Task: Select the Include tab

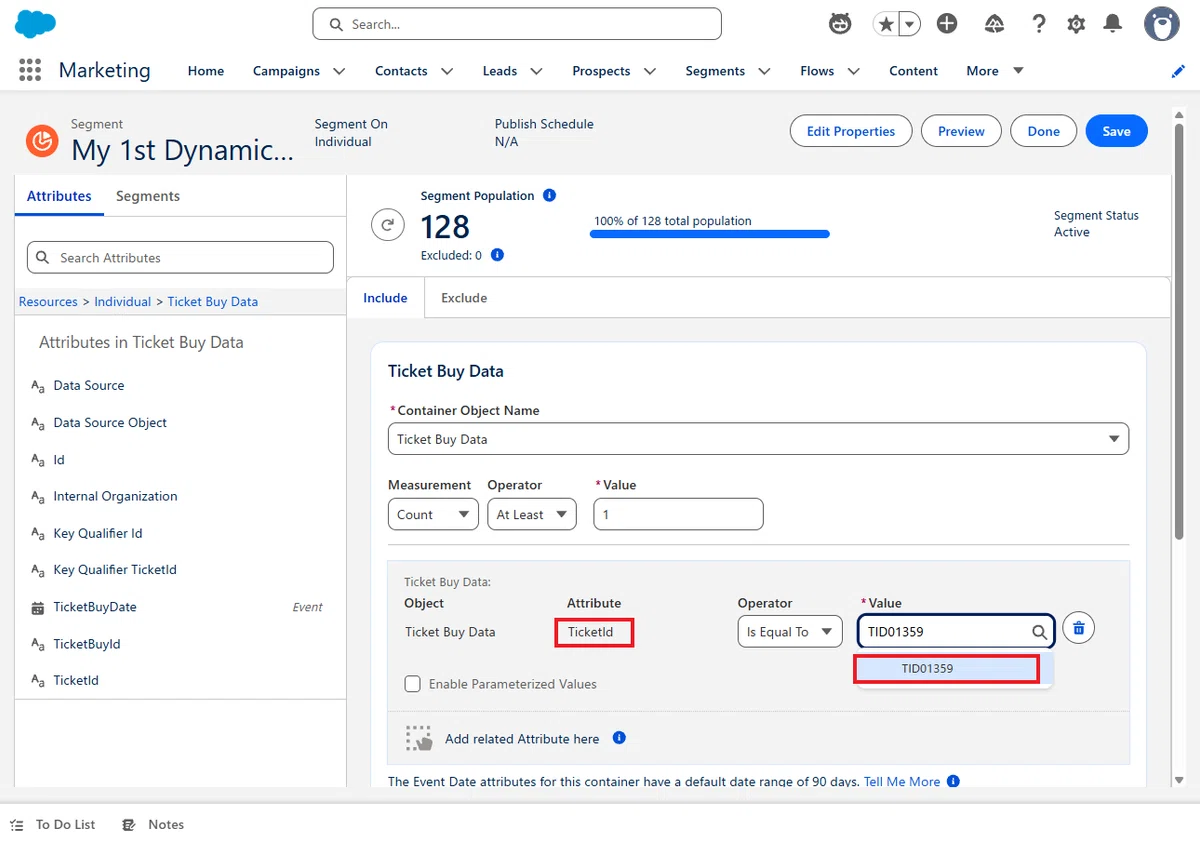Action: click(x=386, y=297)
